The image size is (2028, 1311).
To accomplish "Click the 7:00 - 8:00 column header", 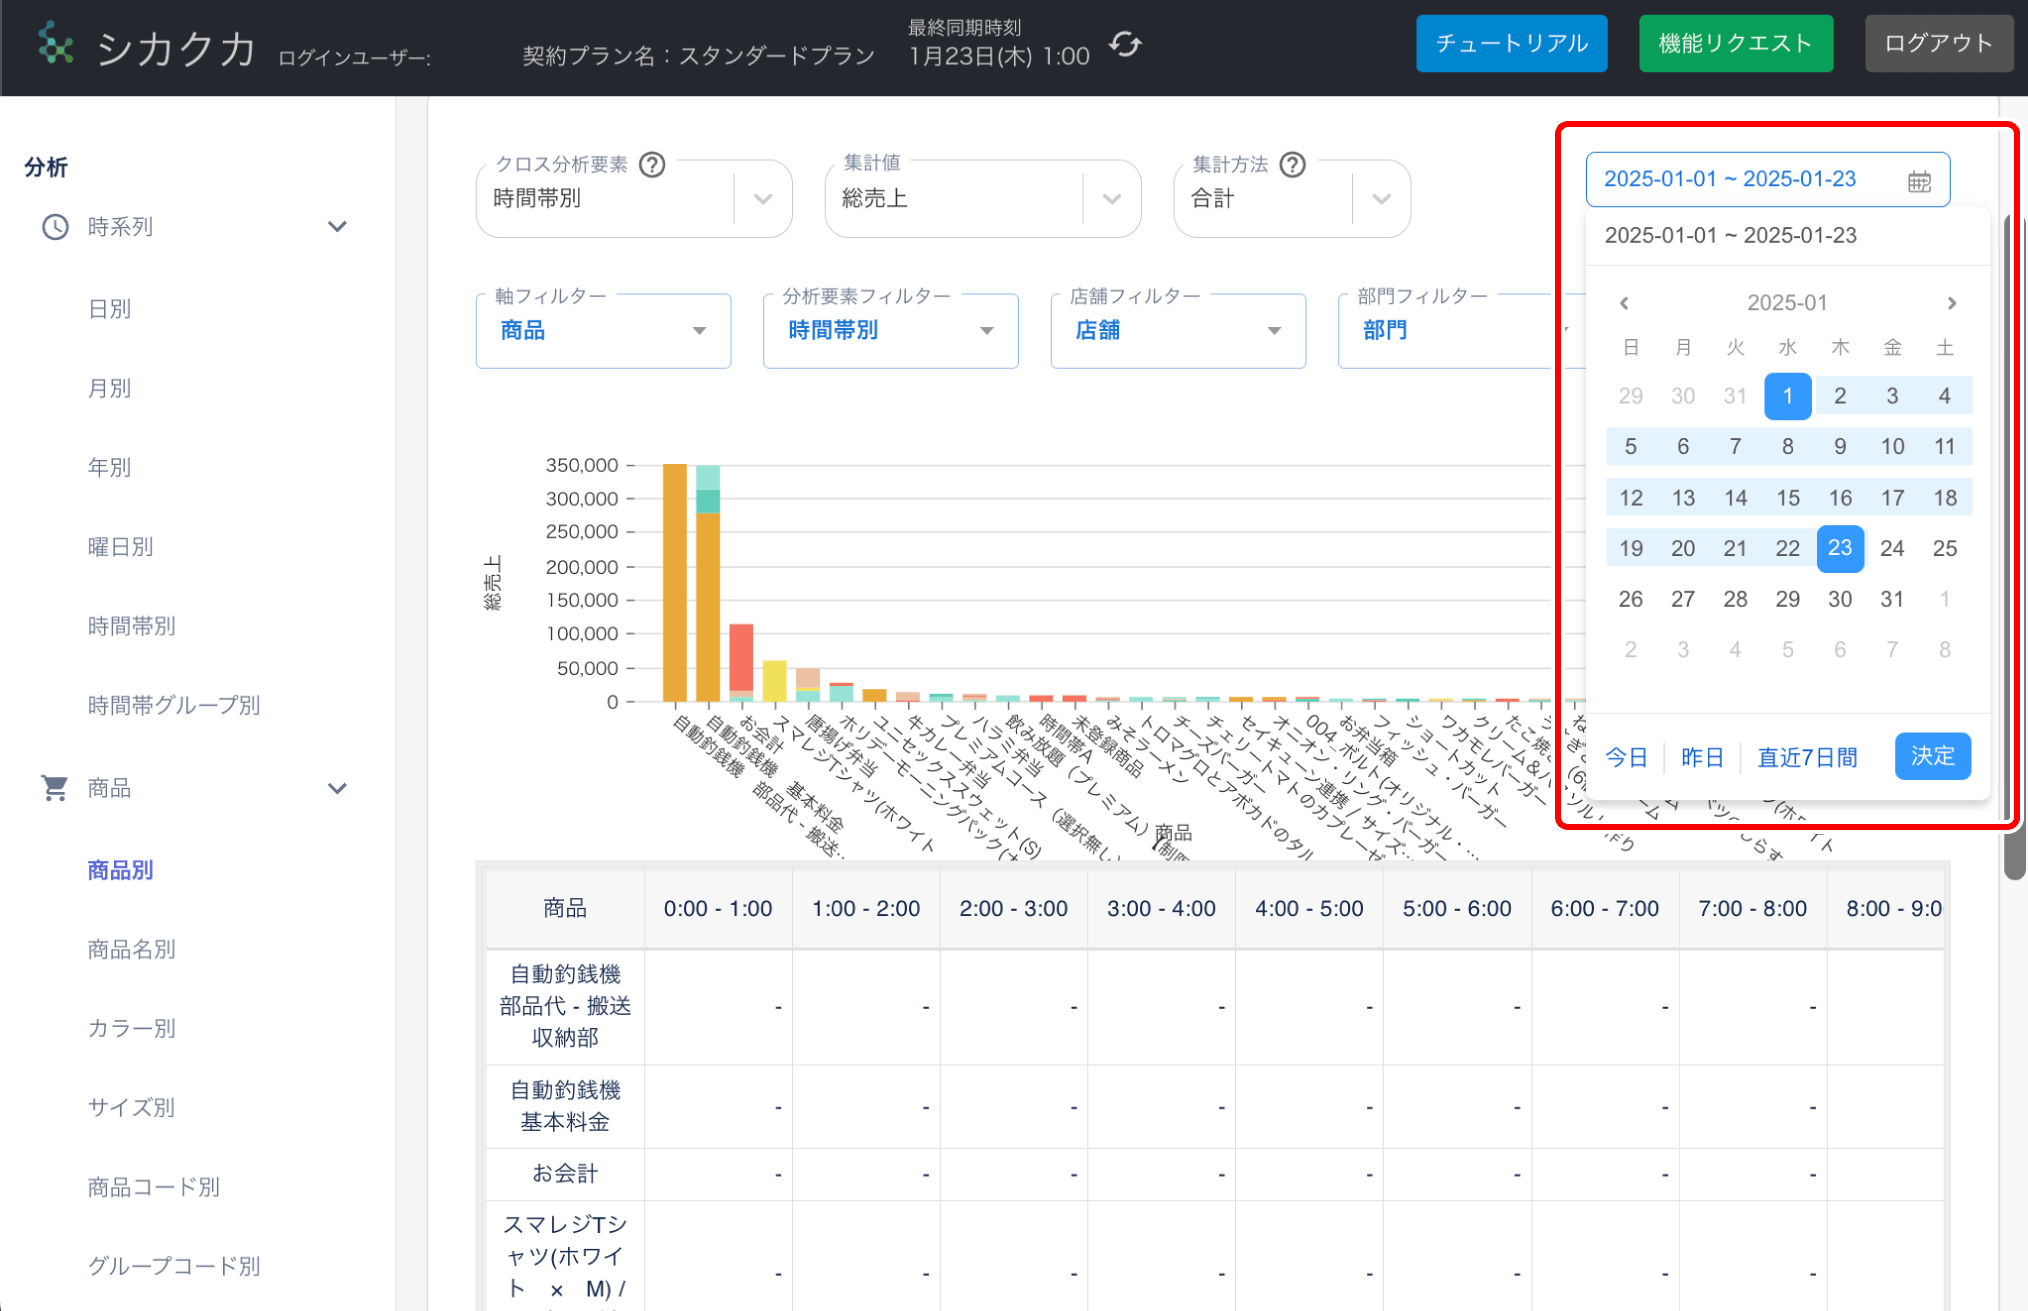I will click(x=1752, y=908).
